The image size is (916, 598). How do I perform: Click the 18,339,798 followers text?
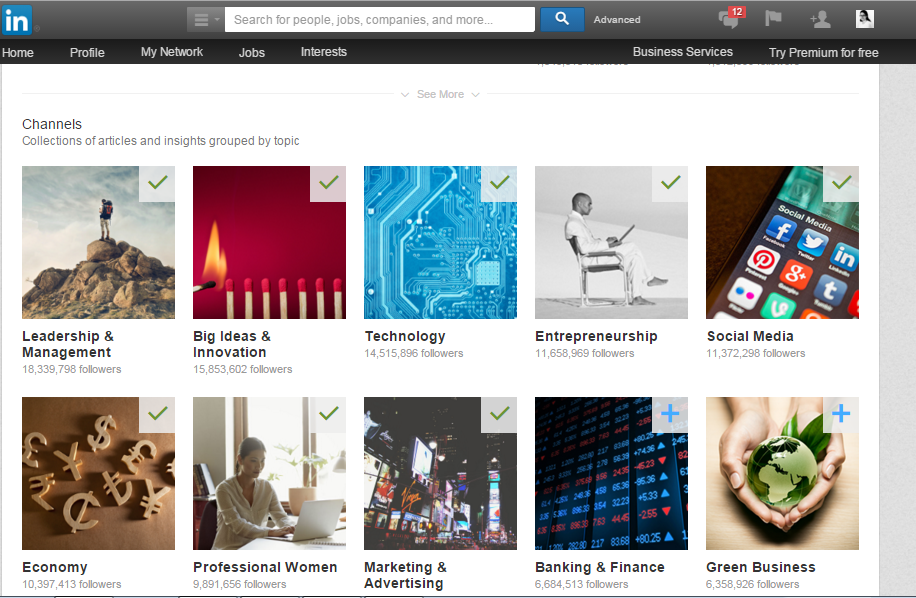[72, 369]
